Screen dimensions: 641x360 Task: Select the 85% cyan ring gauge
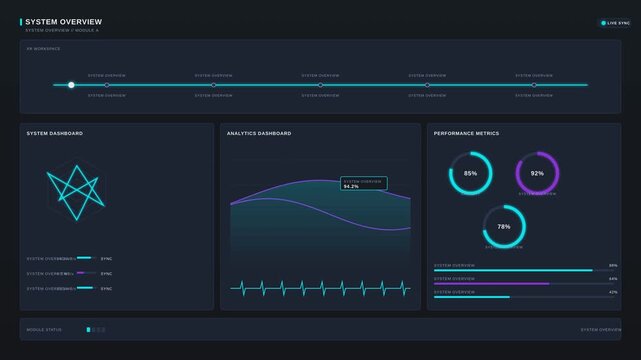pyautogui.click(x=471, y=173)
